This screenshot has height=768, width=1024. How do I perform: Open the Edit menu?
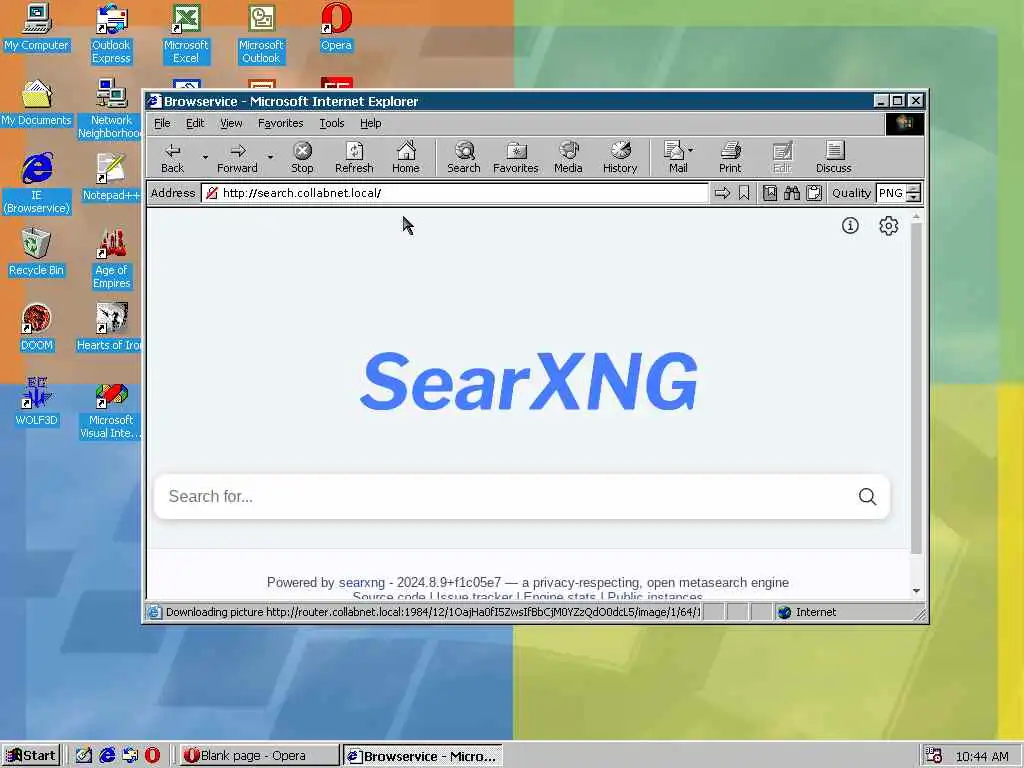[195, 123]
